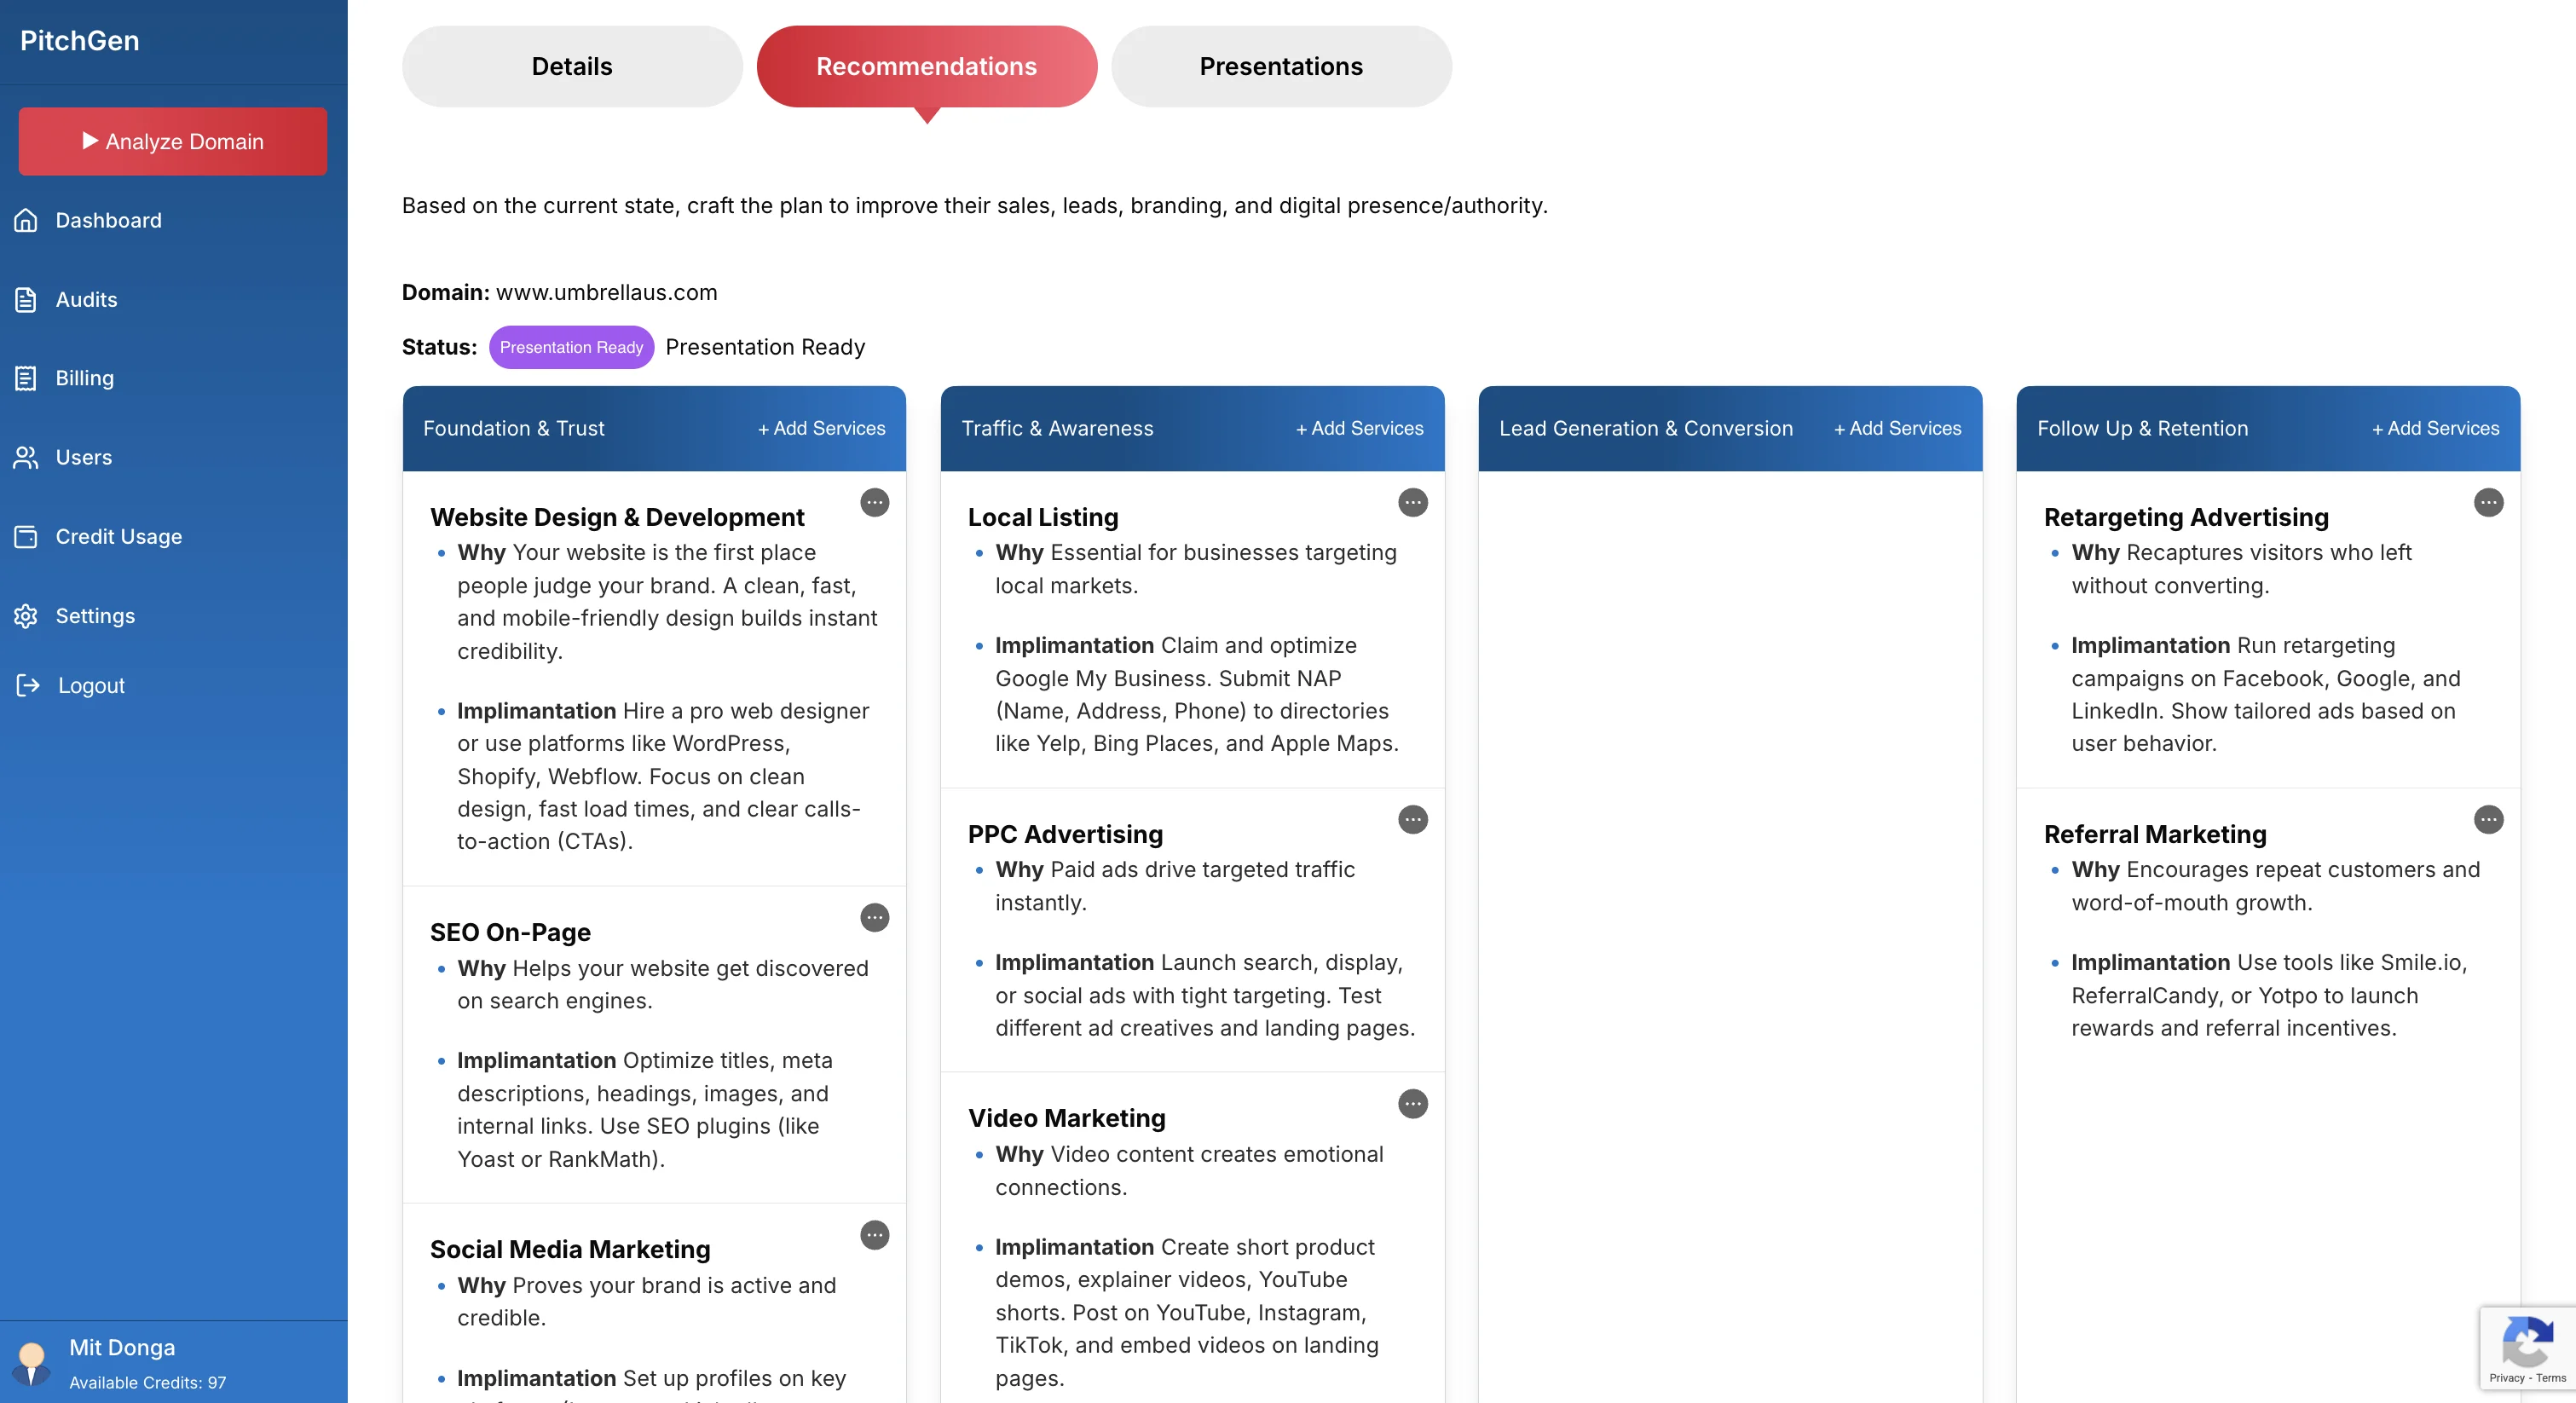Open Dashboard from the sidebar
2576x1403 pixels.
point(108,220)
